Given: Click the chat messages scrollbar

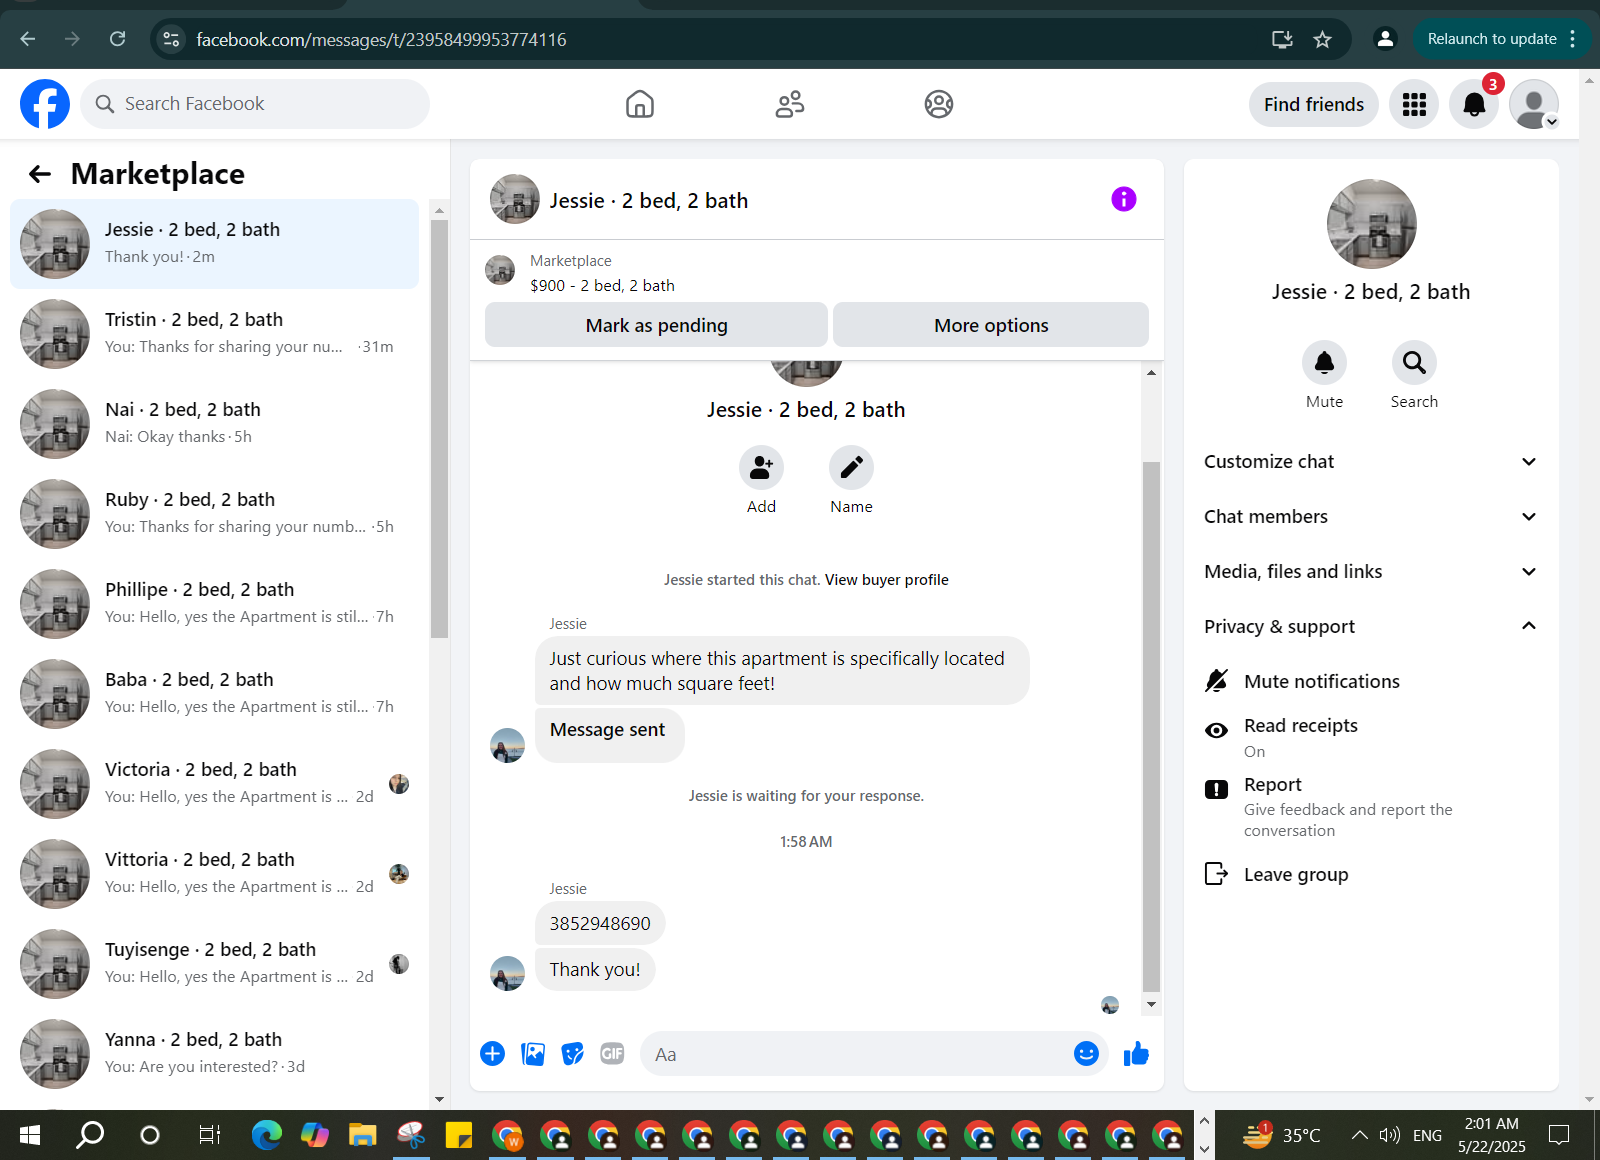Looking at the screenshot, I should click(1151, 726).
